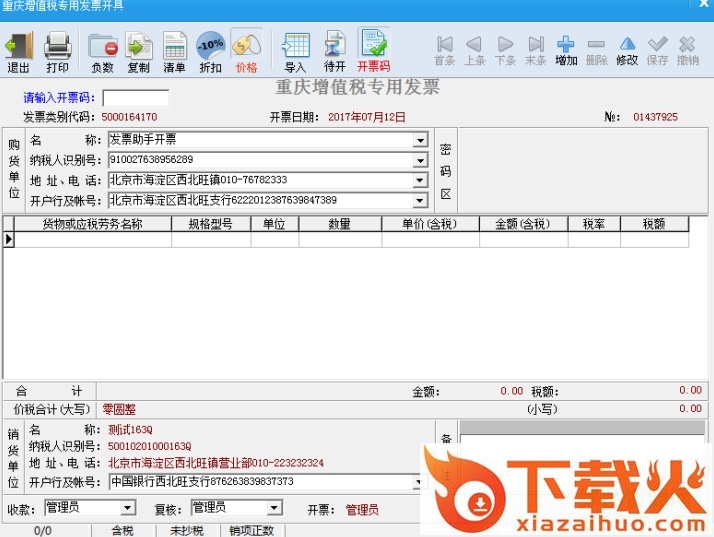Click the 增加 (Add) row icon
The width and height of the screenshot is (714, 537).
(x=566, y=51)
